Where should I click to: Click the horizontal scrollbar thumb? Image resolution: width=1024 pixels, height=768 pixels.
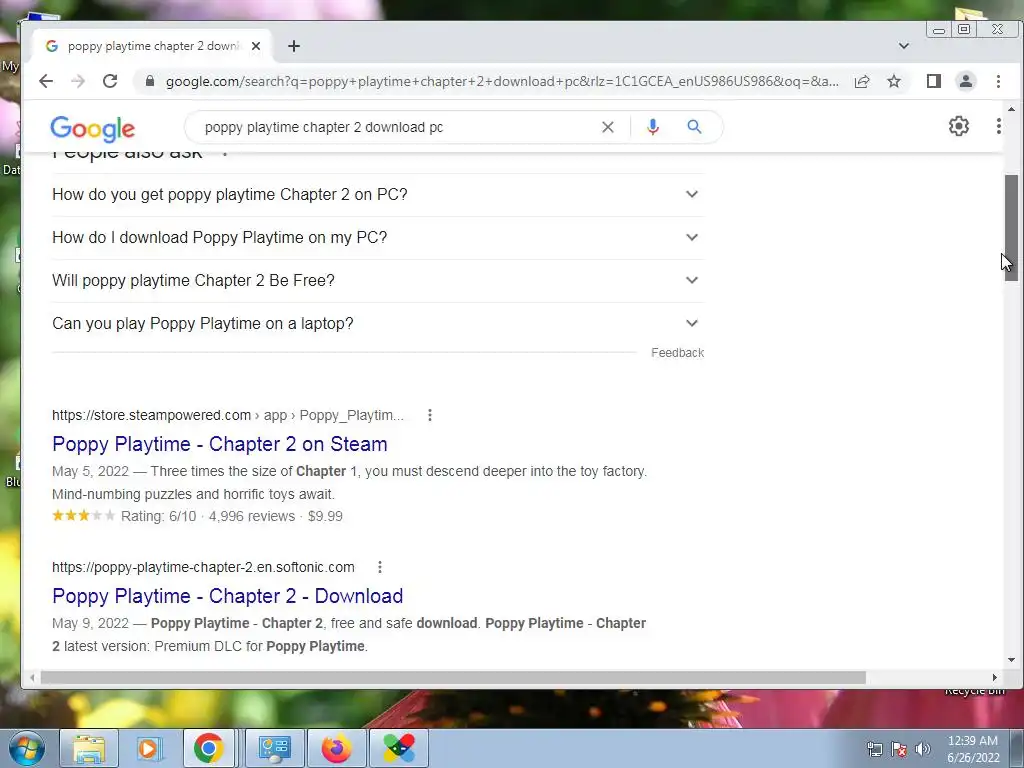pos(453,678)
